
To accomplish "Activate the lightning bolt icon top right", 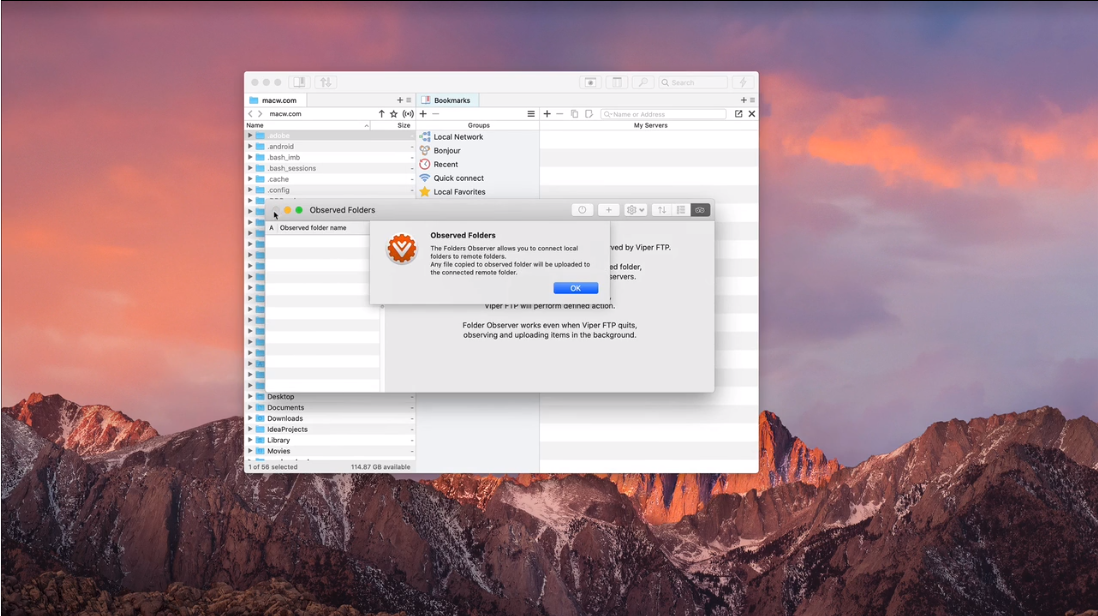I will [742, 81].
